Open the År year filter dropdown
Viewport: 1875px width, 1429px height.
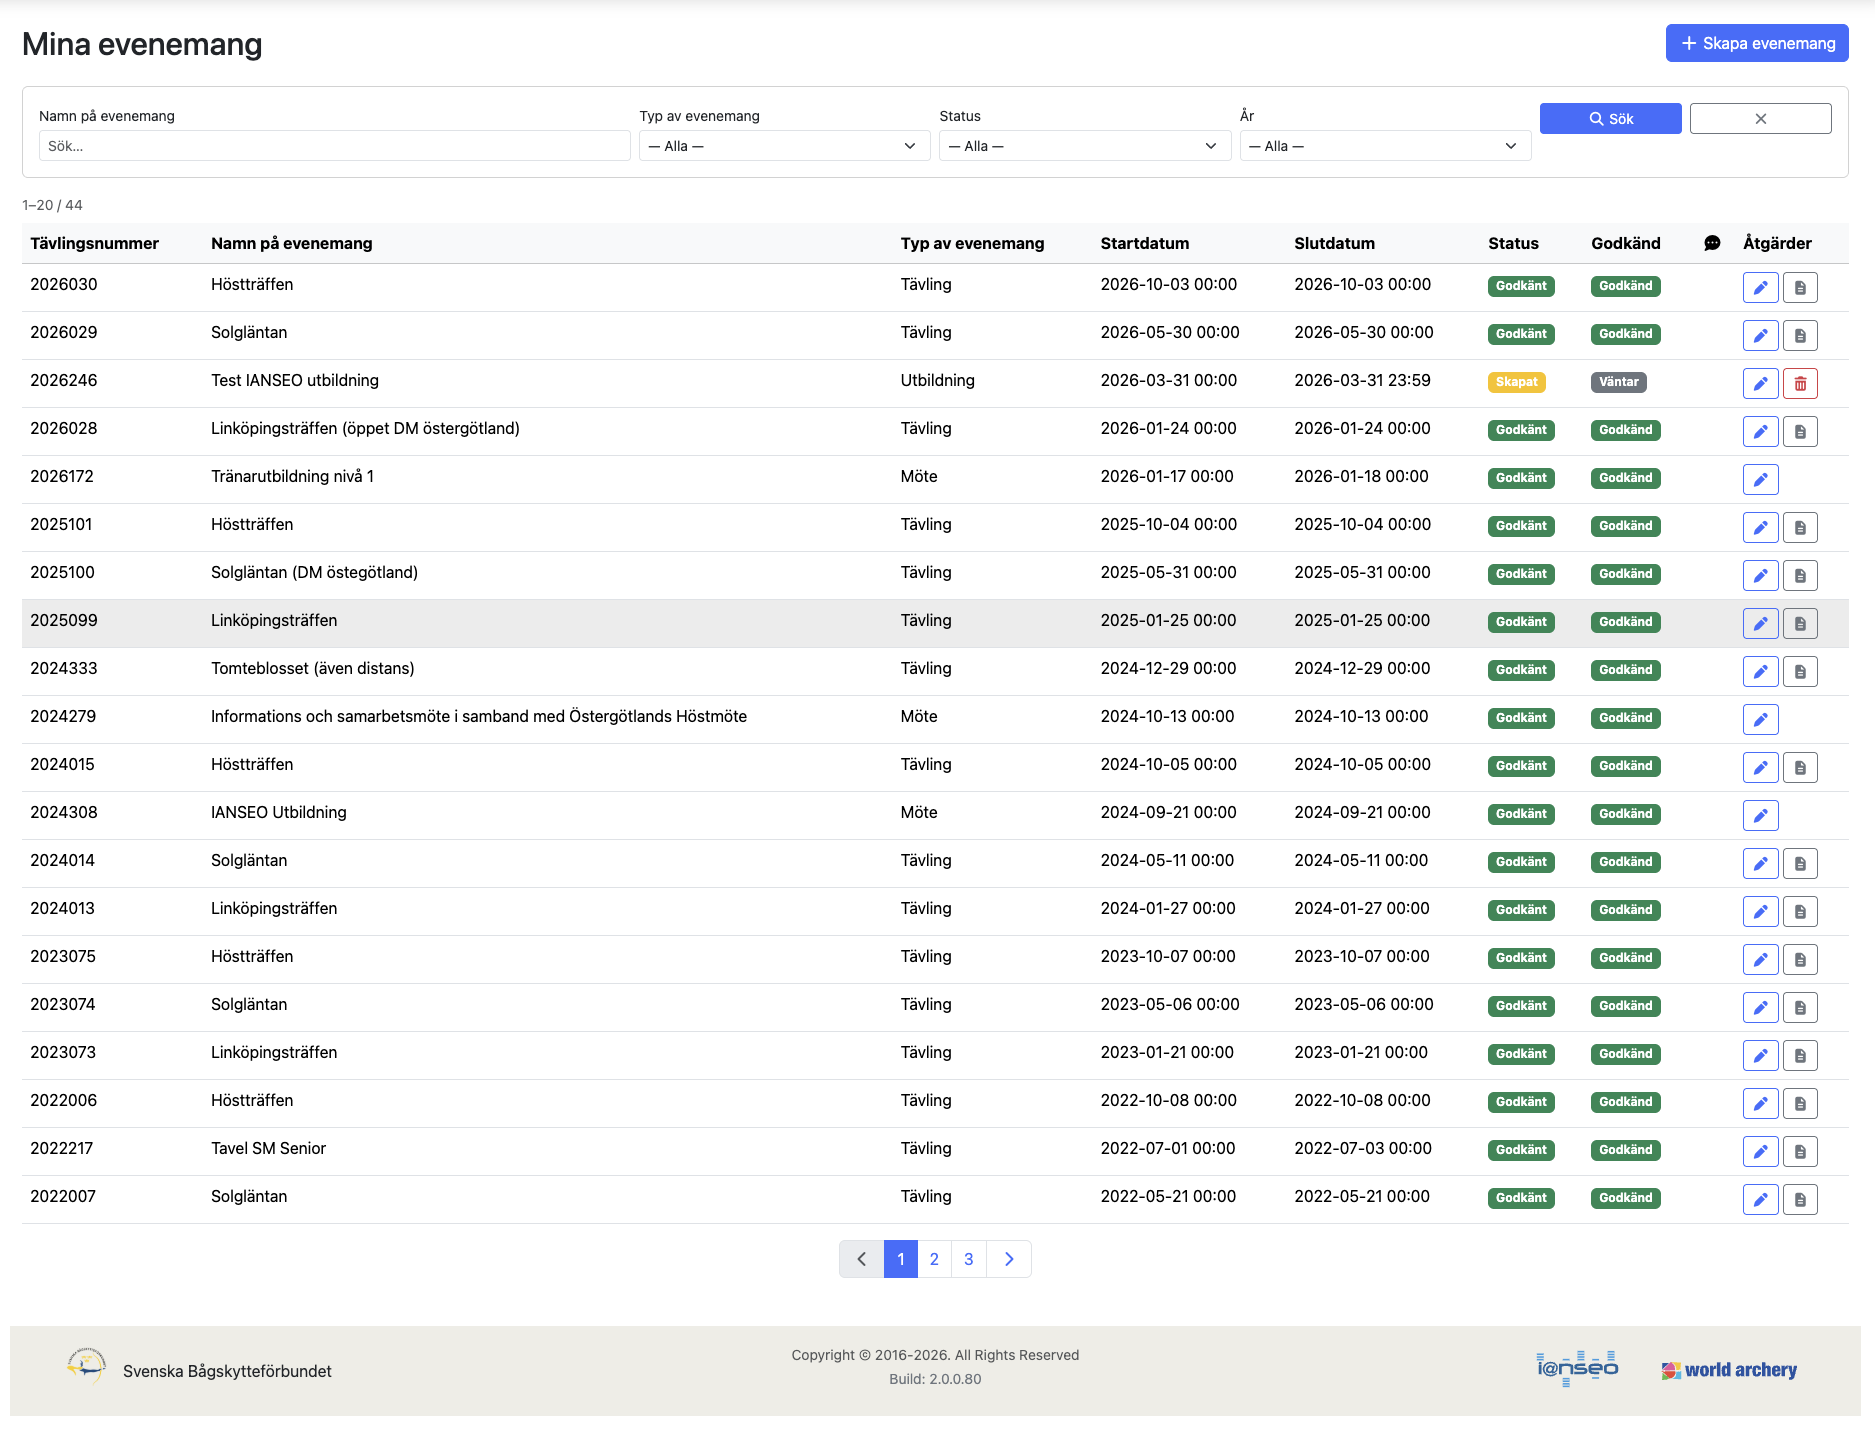point(1384,146)
